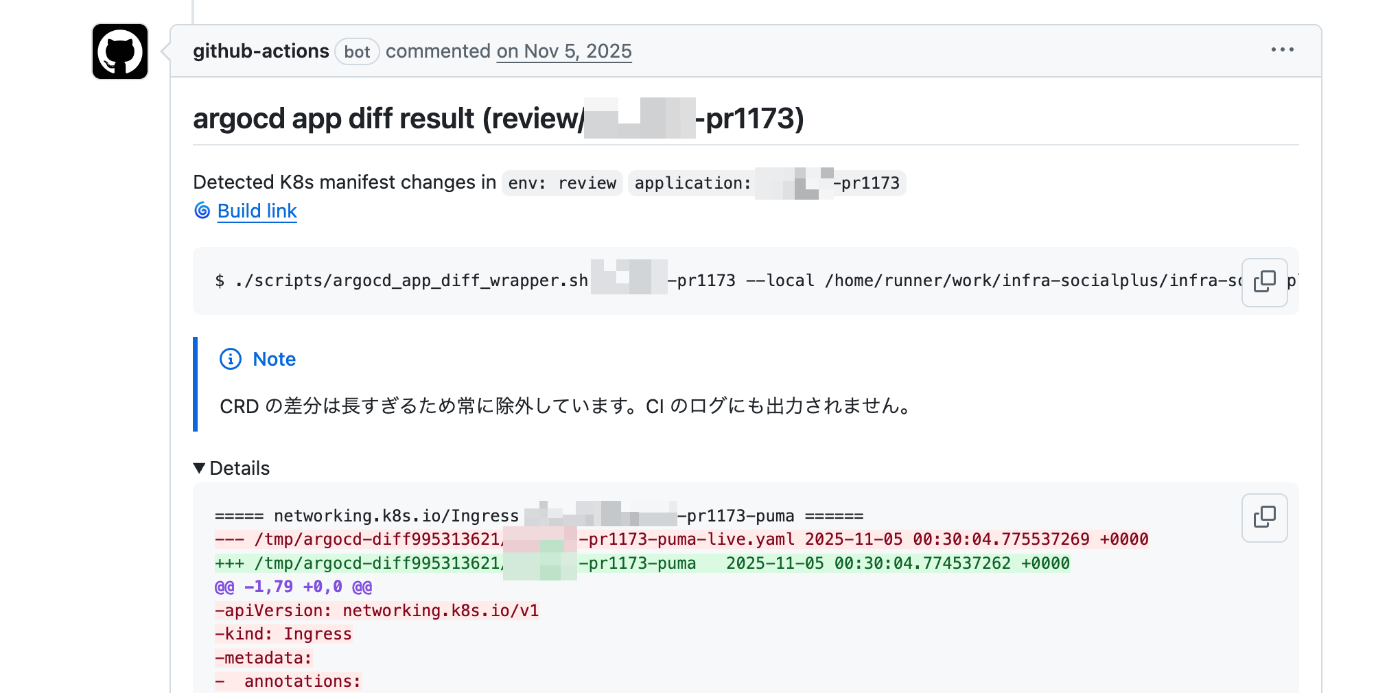Screen dimensions: 1400x693
Task: Click '-apiVersion: networking.k8s.io/v1' line
Action: coord(377,610)
